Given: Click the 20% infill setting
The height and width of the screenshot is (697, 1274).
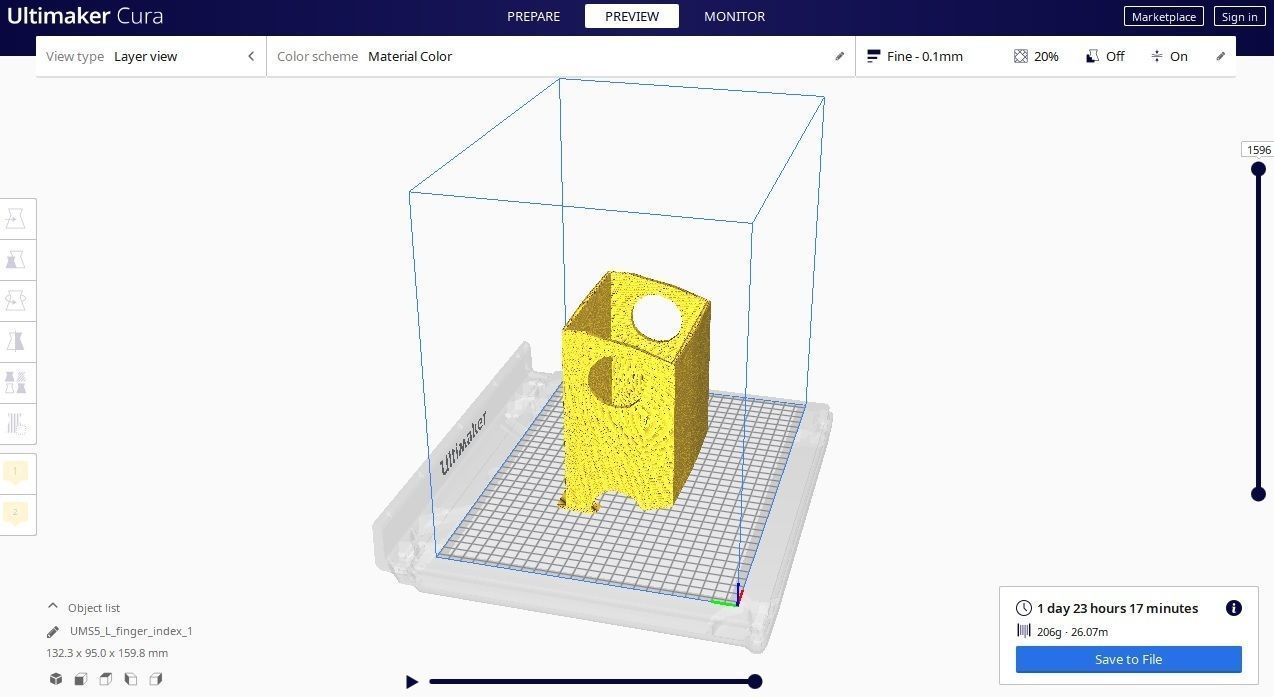Looking at the screenshot, I should pos(1036,56).
